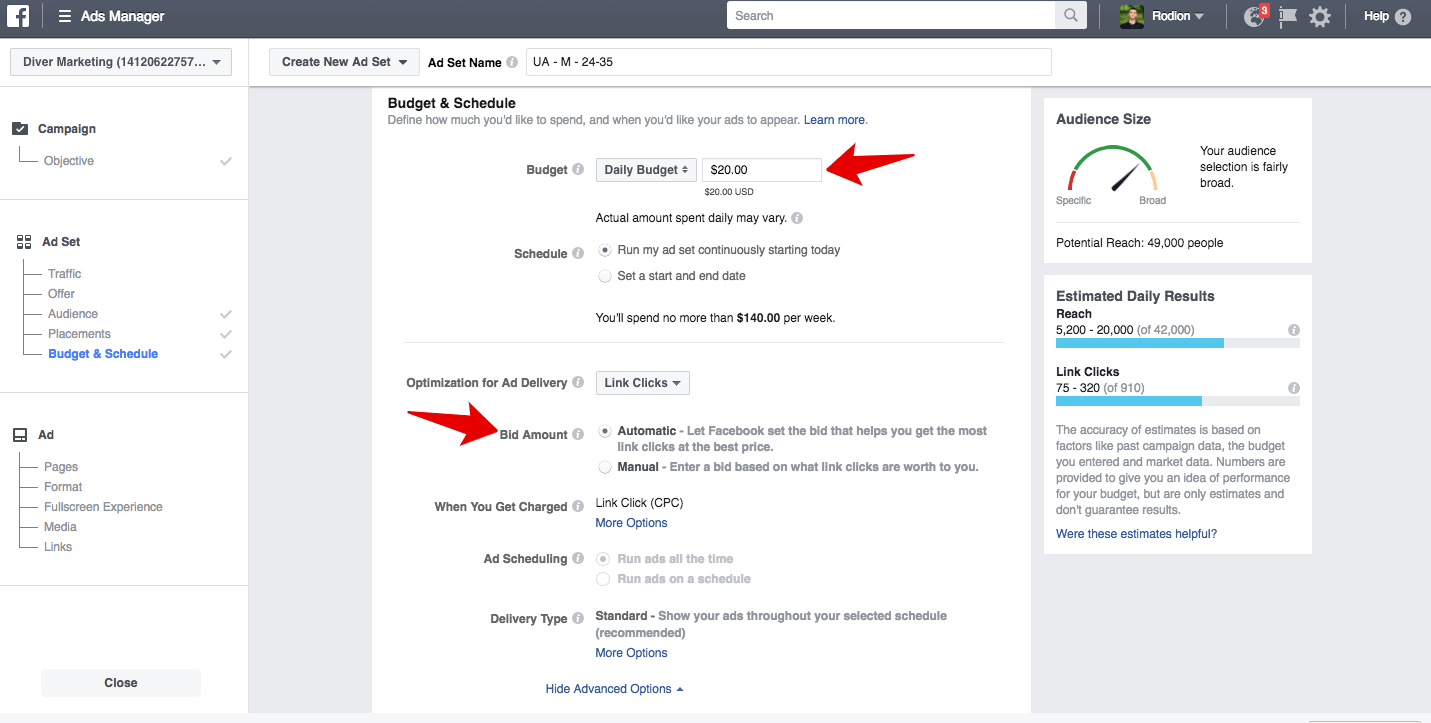Screen dimensions: 1431x723
Task: Click info icon on Link Clicks estimate
Action: coord(1293,388)
